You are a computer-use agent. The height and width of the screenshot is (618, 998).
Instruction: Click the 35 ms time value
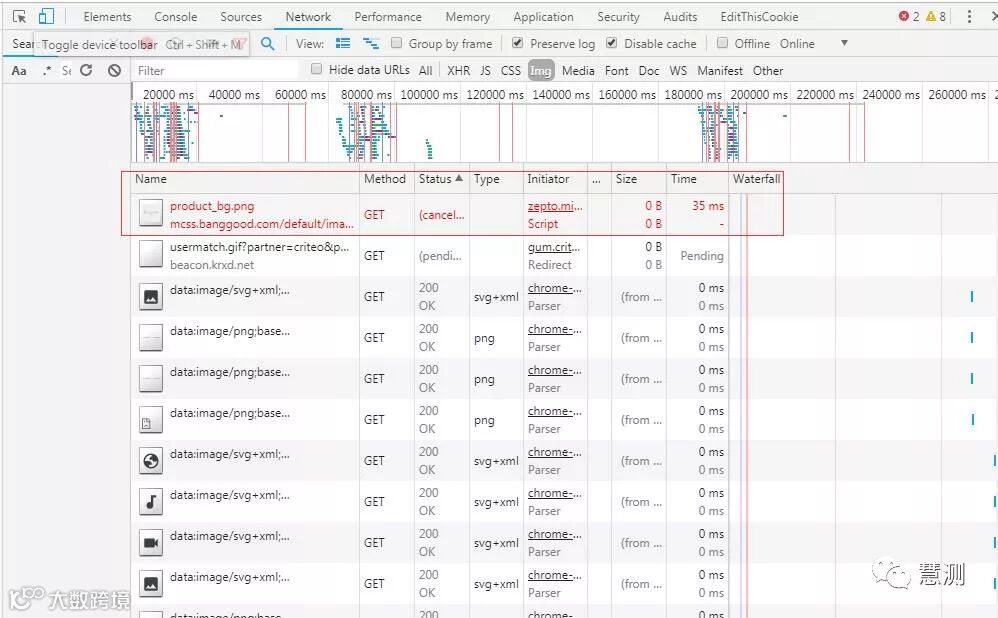(708, 206)
